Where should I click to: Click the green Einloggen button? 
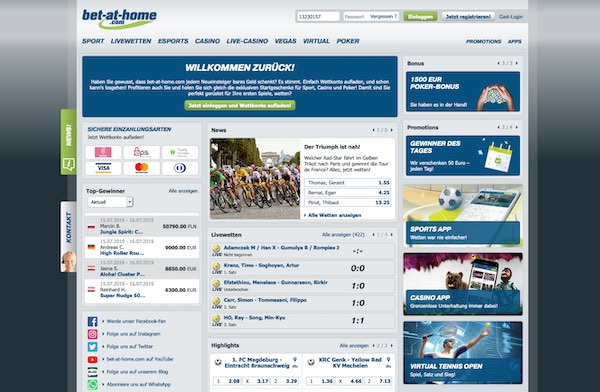tap(420, 16)
